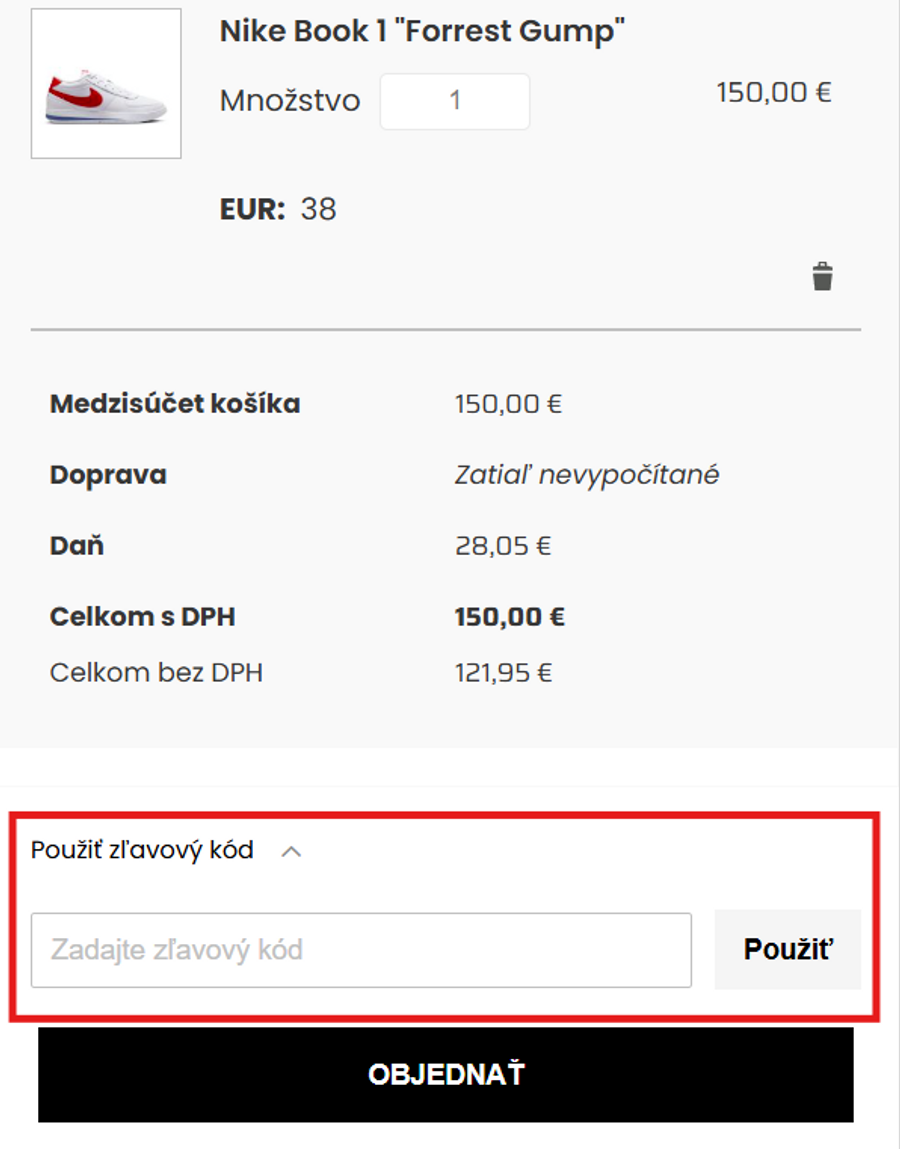The height and width of the screenshot is (1149, 900).
Task: Click inside the Množstvo quantity field
Action: click(x=453, y=100)
